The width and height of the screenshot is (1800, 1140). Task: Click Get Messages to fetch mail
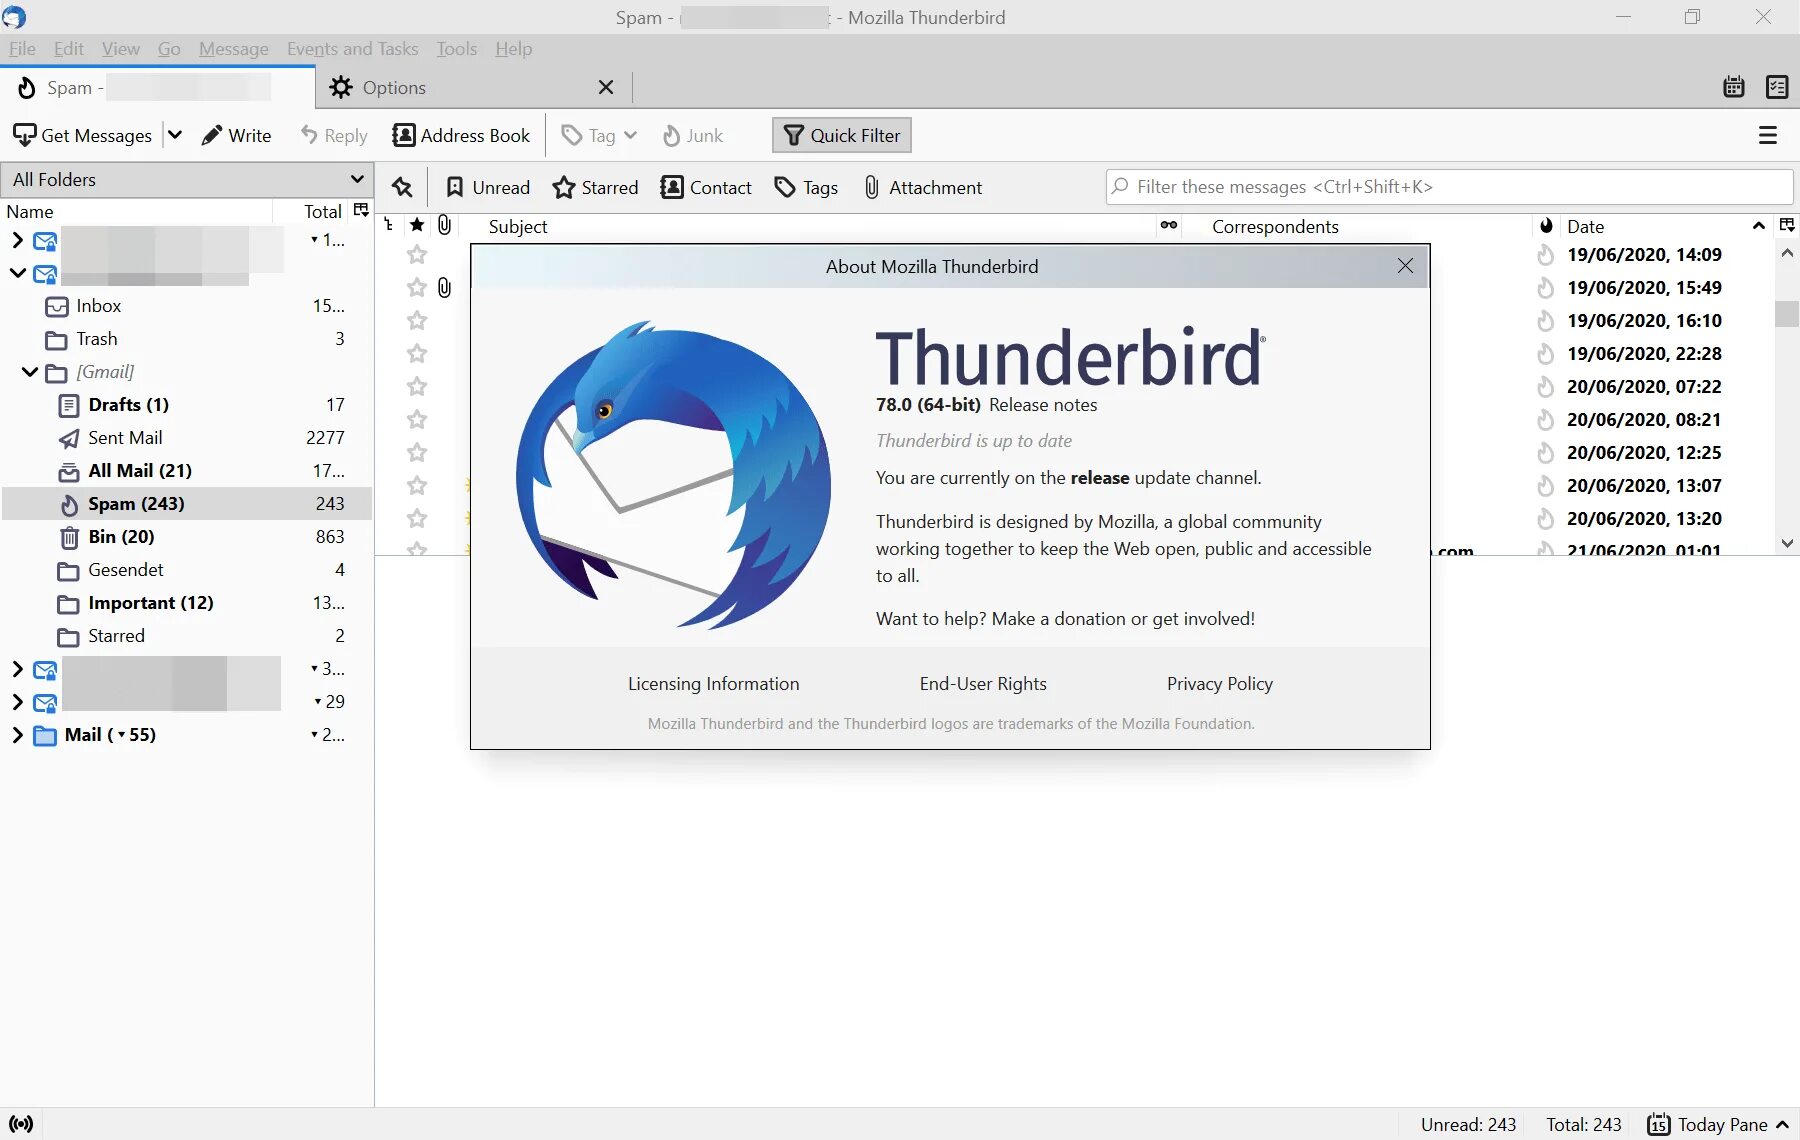pyautogui.click(x=84, y=135)
